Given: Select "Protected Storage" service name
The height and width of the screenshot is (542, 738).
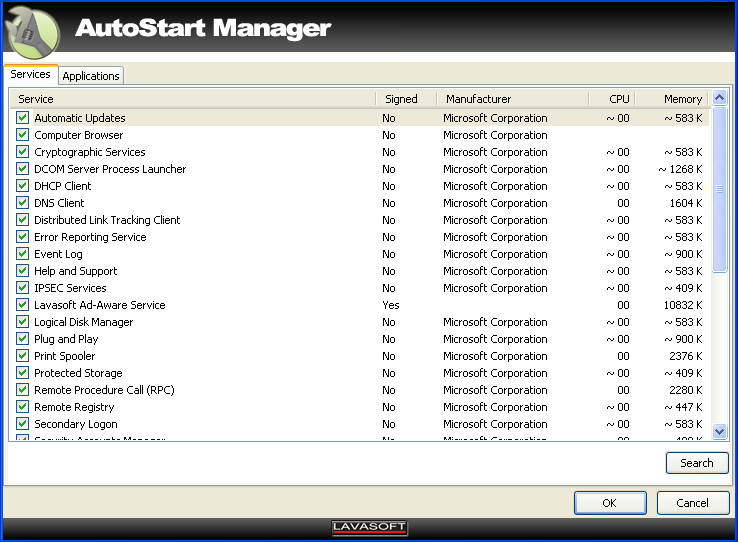Looking at the screenshot, I should (78, 373).
